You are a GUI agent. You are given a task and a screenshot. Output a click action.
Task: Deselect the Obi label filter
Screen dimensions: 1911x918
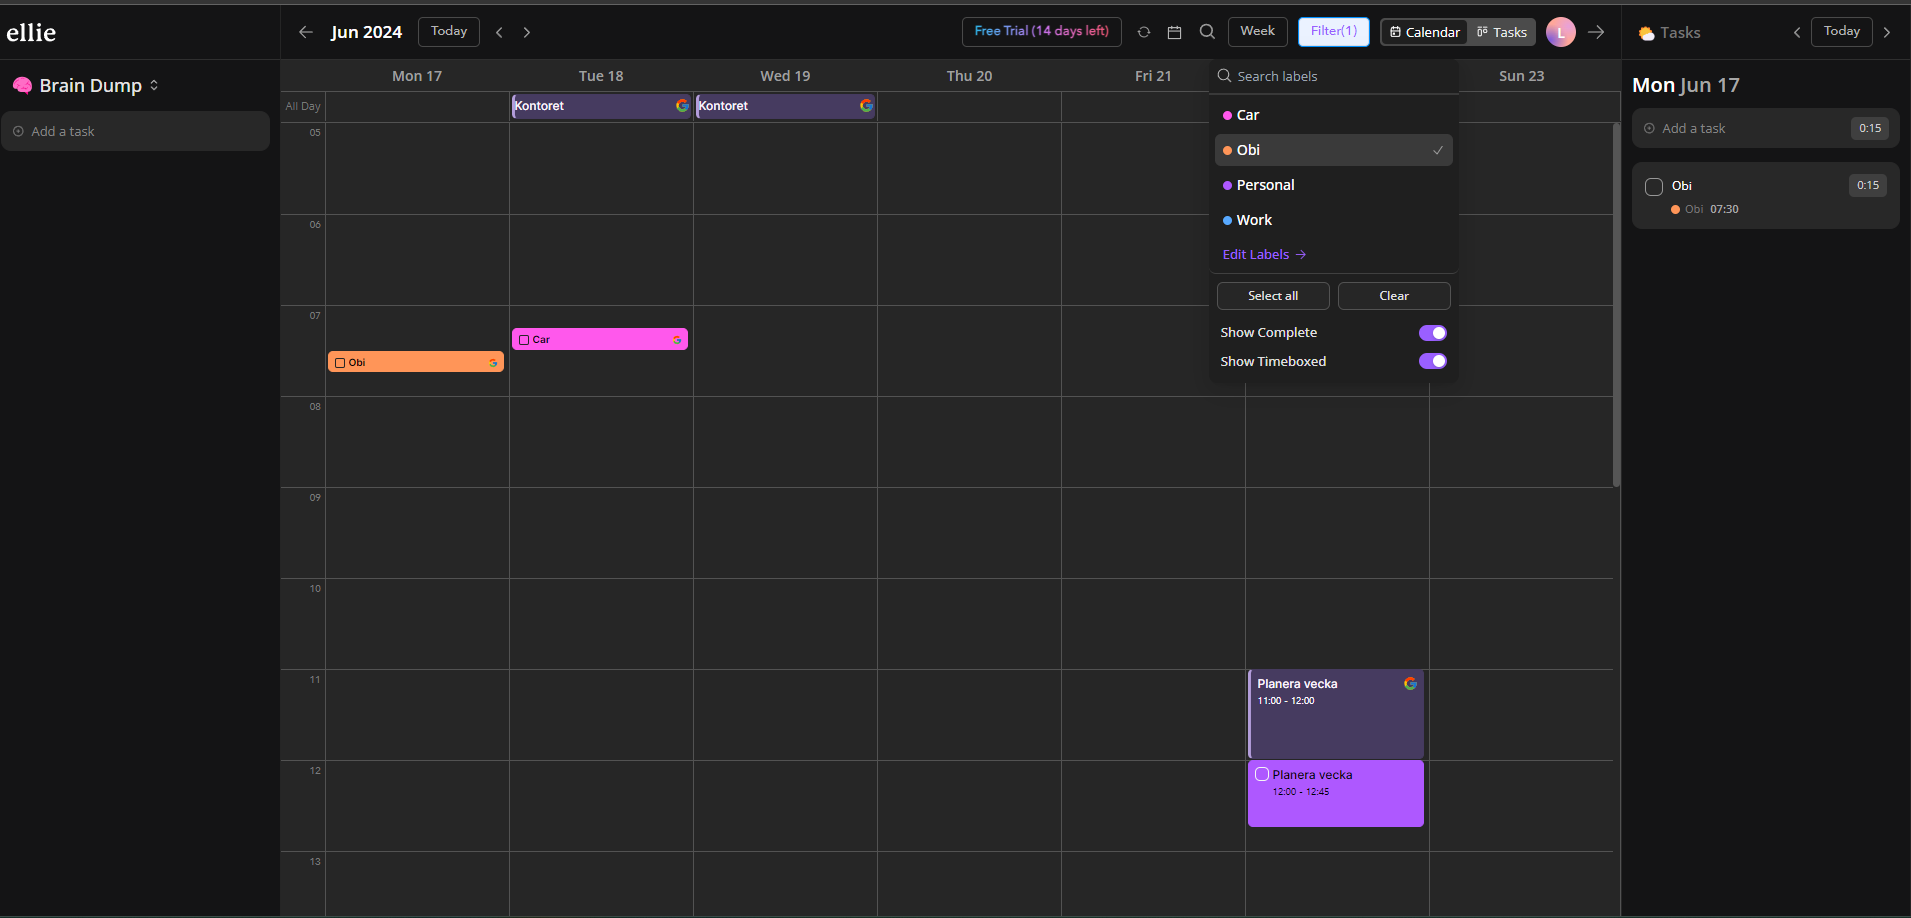pos(1334,150)
